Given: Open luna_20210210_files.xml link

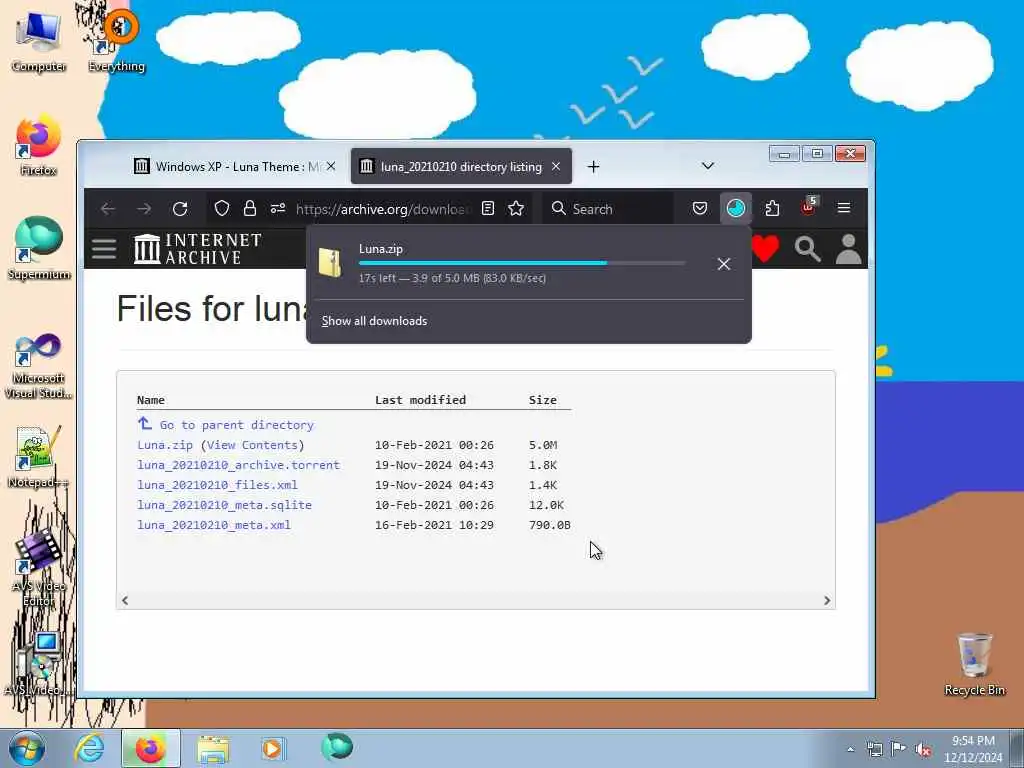Looking at the screenshot, I should tap(217, 485).
